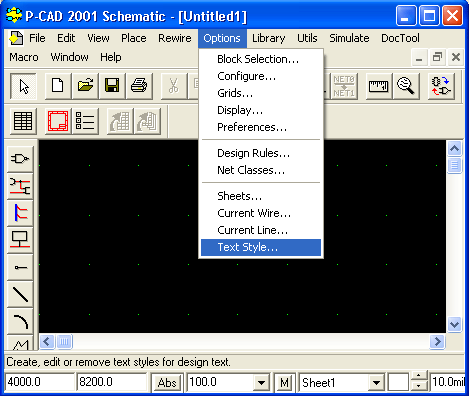Select the Place Bus tool

20,213
